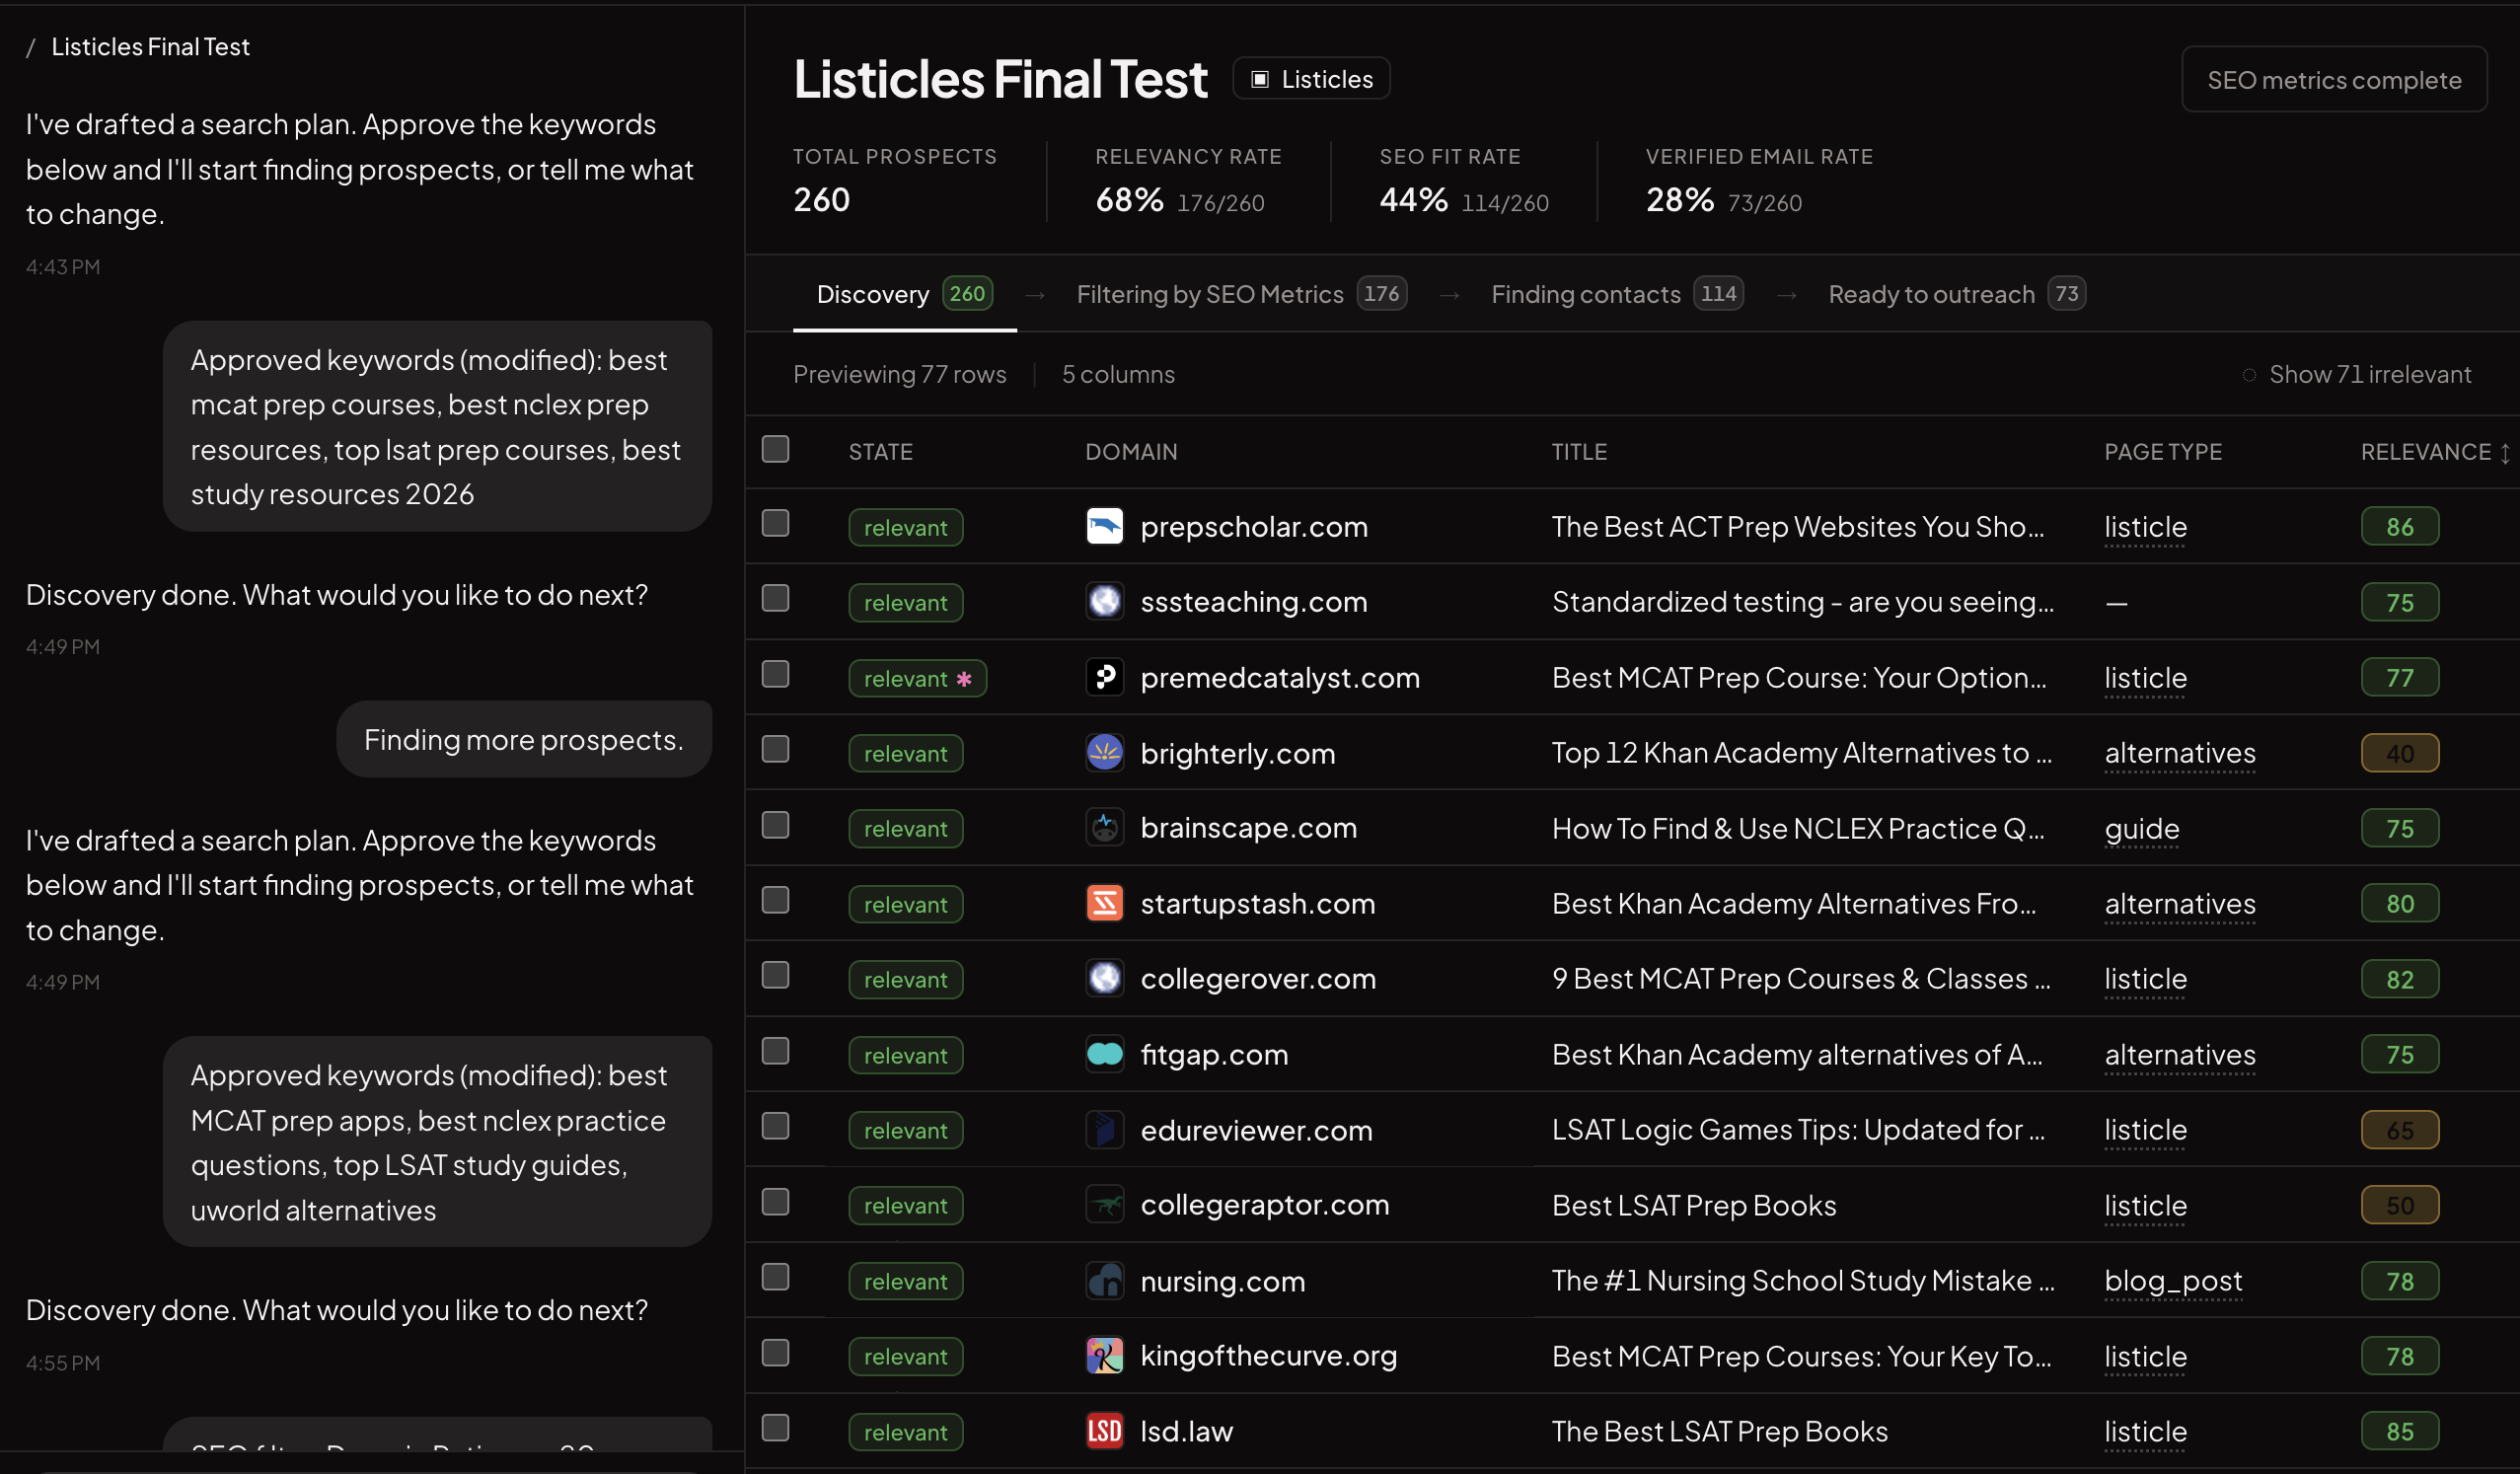
Task: Click guide page type for brainscape.com
Action: coord(2142,829)
